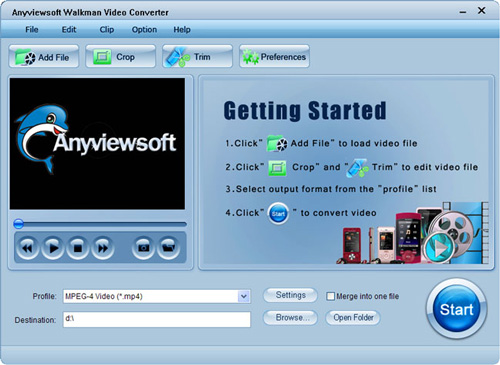Viewport: 500px width, 365px height.
Task: Open the Option menu
Action: pyautogui.click(x=144, y=30)
